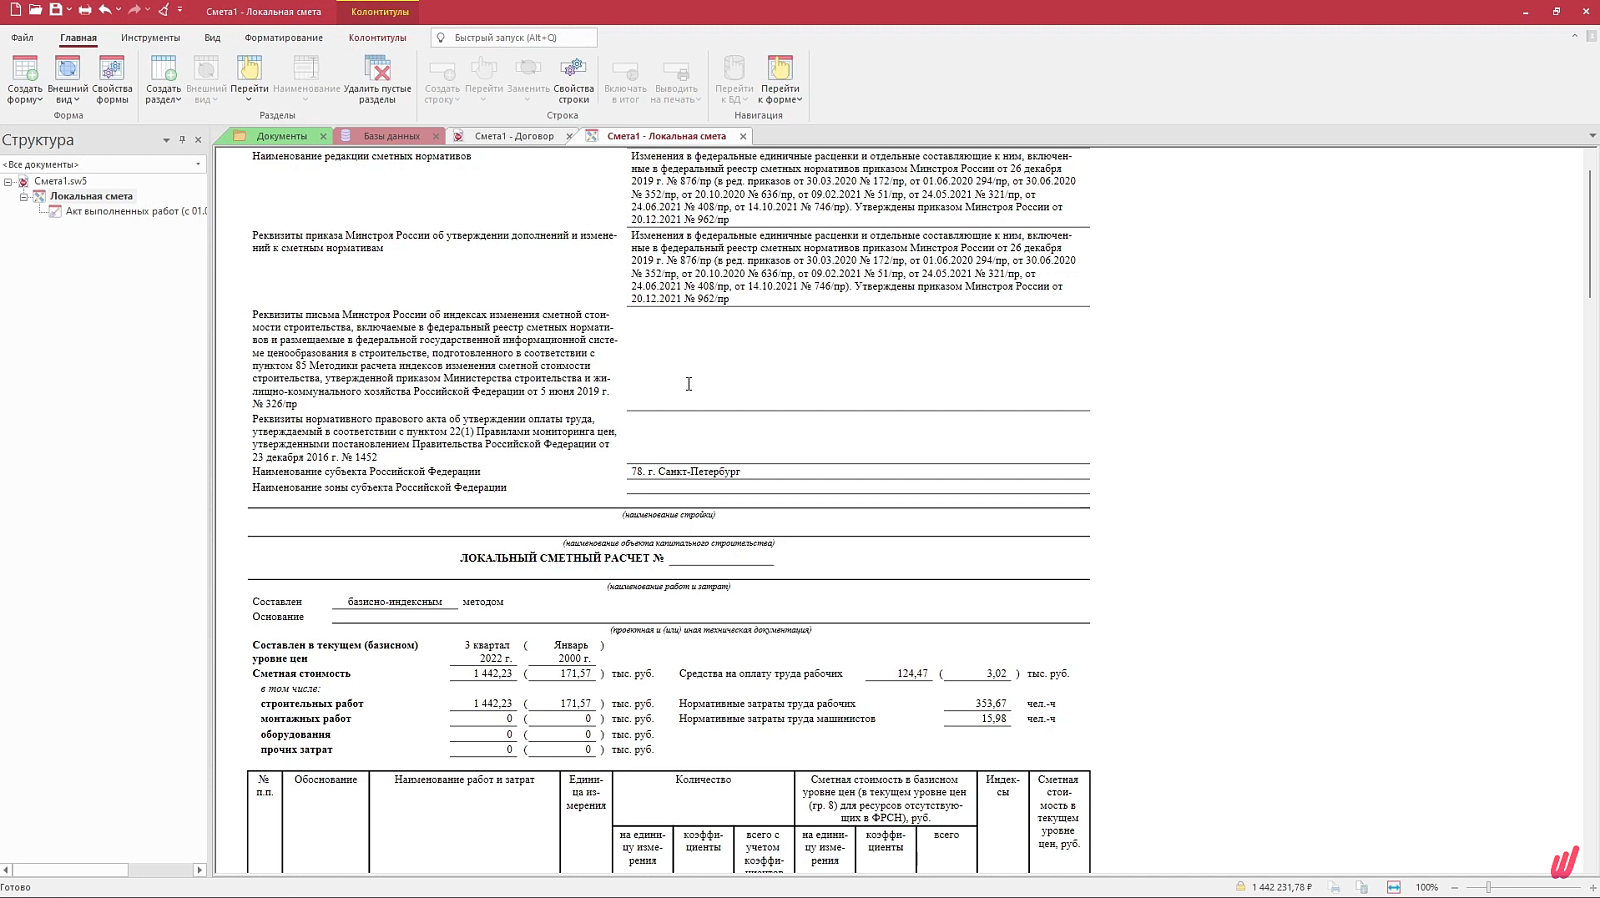Viewport: 1600px width, 898px height.
Task: Click the lock icon in status bar
Action: pos(1240,887)
